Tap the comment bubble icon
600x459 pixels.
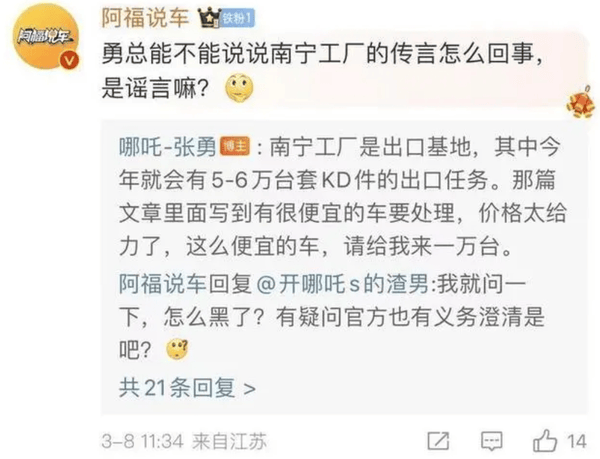pyautogui.click(x=491, y=441)
